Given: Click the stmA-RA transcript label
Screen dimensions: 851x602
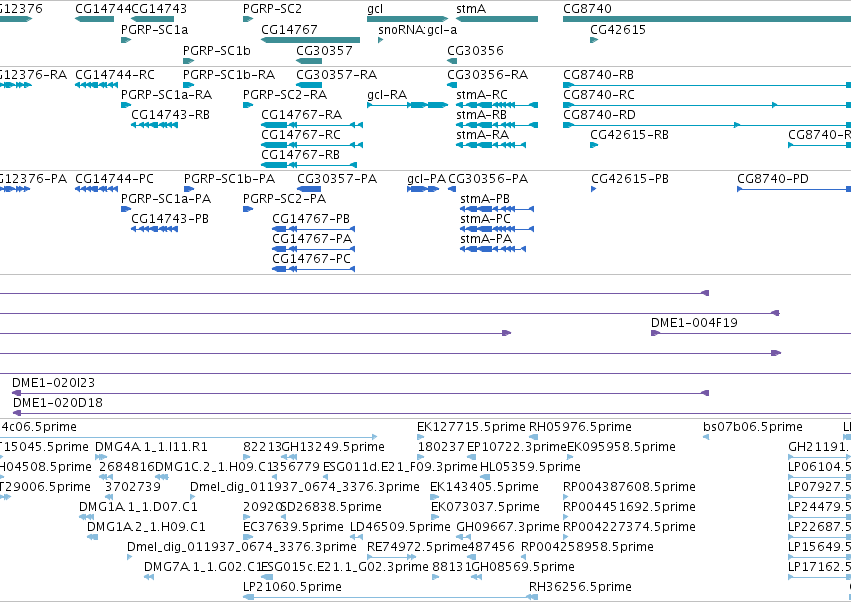Looking at the screenshot, I should (482, 135).
